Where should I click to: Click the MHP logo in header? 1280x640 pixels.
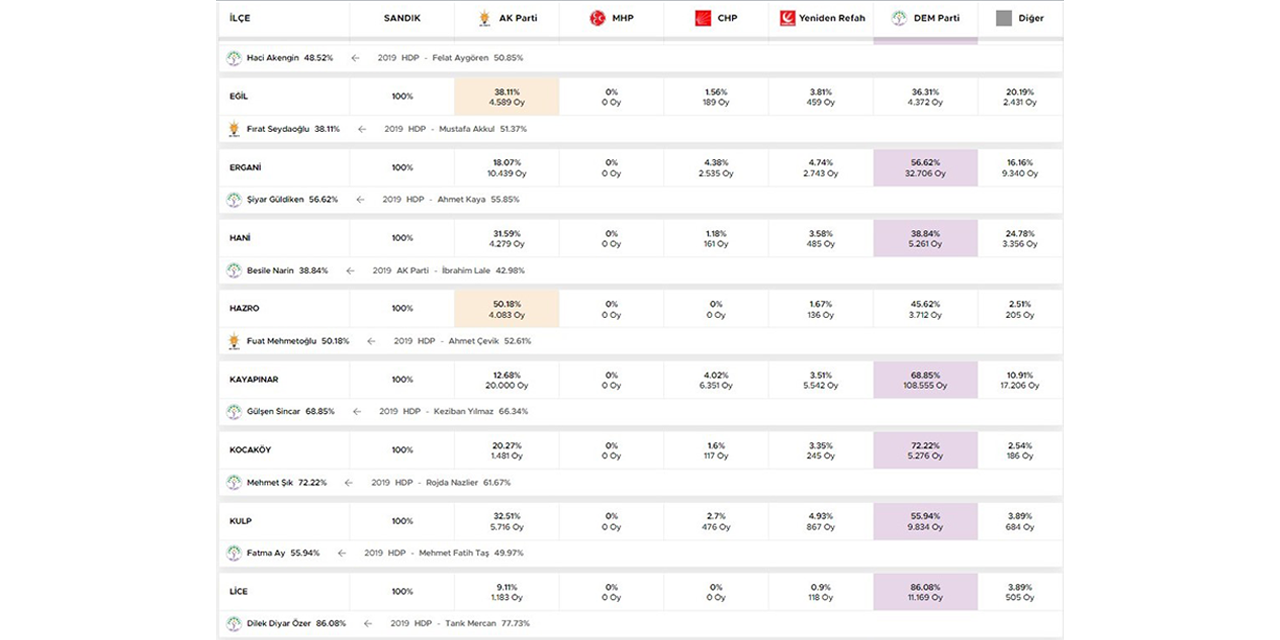(597, 18)
